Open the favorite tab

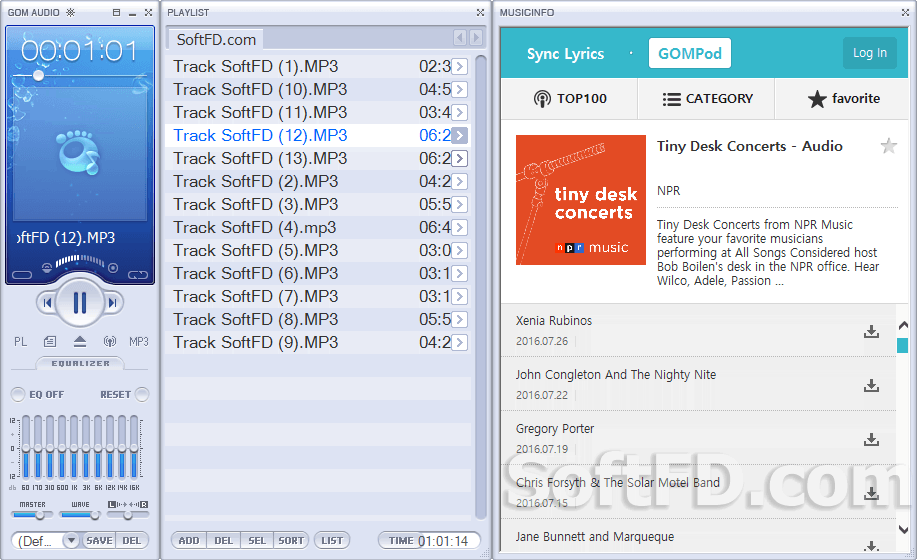tap(843, 99)
